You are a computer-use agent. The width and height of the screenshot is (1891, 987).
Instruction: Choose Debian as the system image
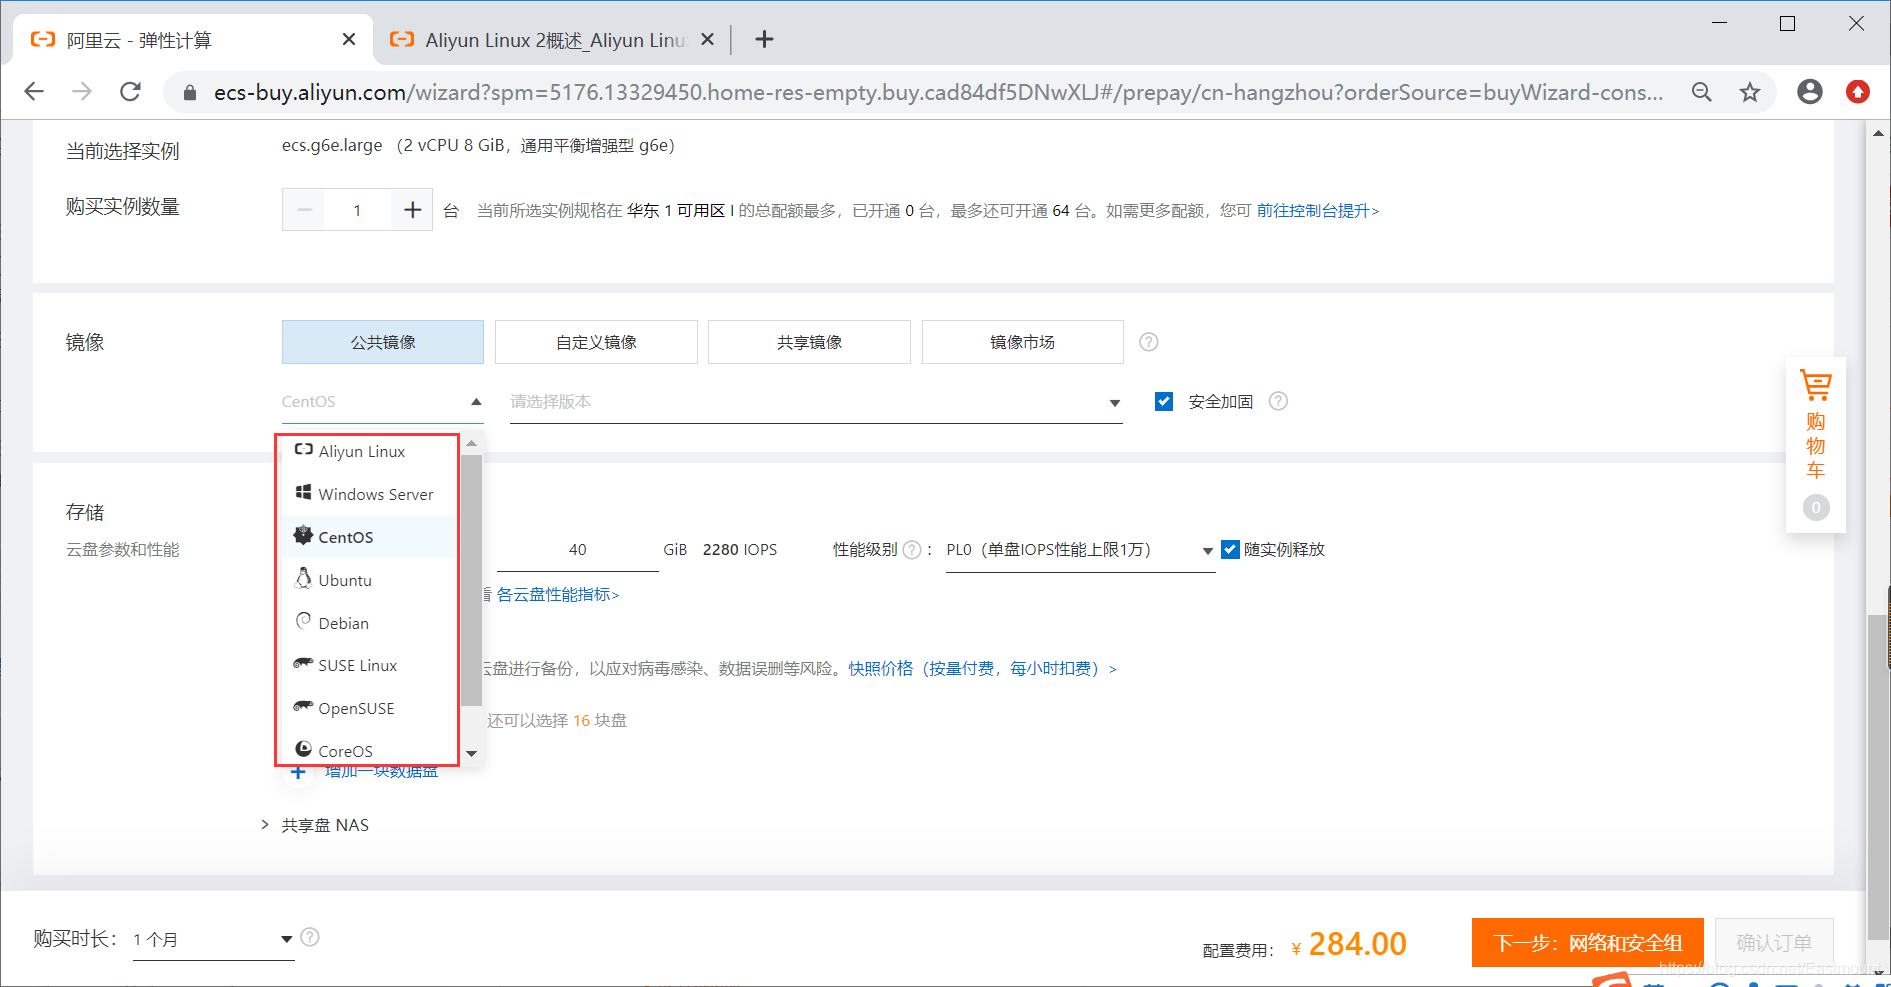(342, 623)
